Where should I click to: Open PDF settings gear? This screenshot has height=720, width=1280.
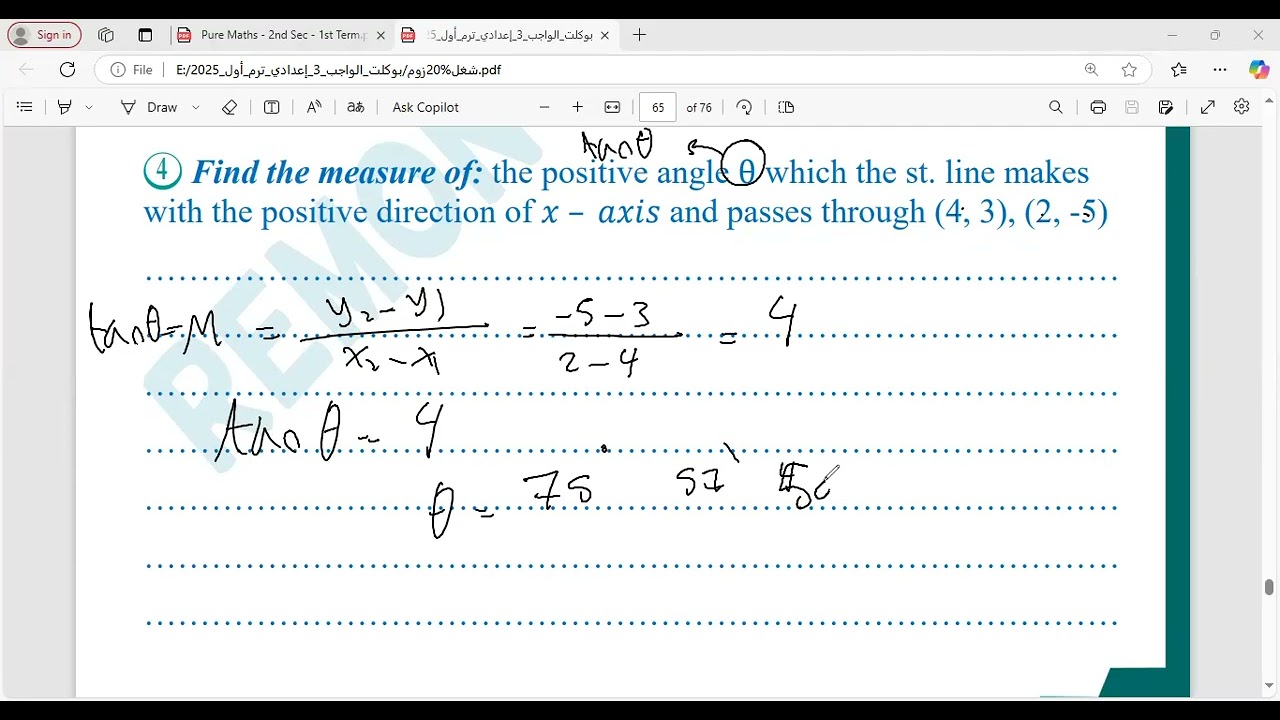pyautogui.click(x=1241, y=107)
